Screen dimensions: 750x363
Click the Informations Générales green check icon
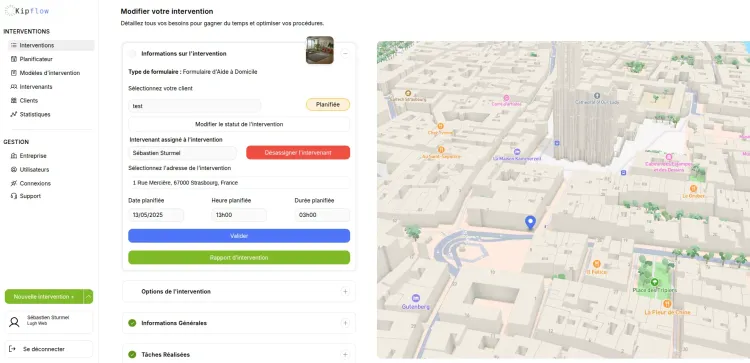point(132,323)
